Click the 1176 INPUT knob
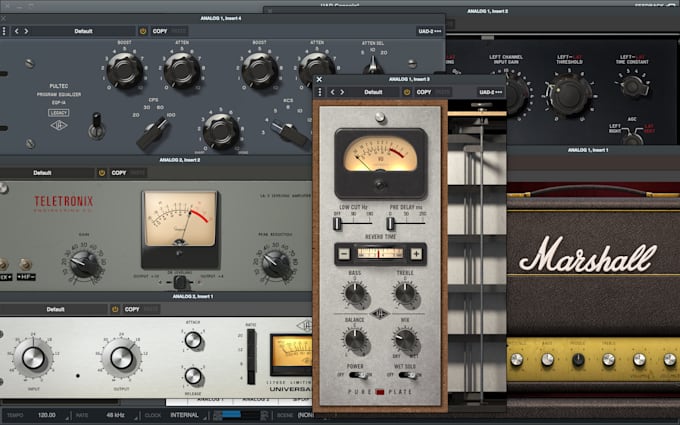This screenshot has width=680, height=425. (x=33, y=358)
